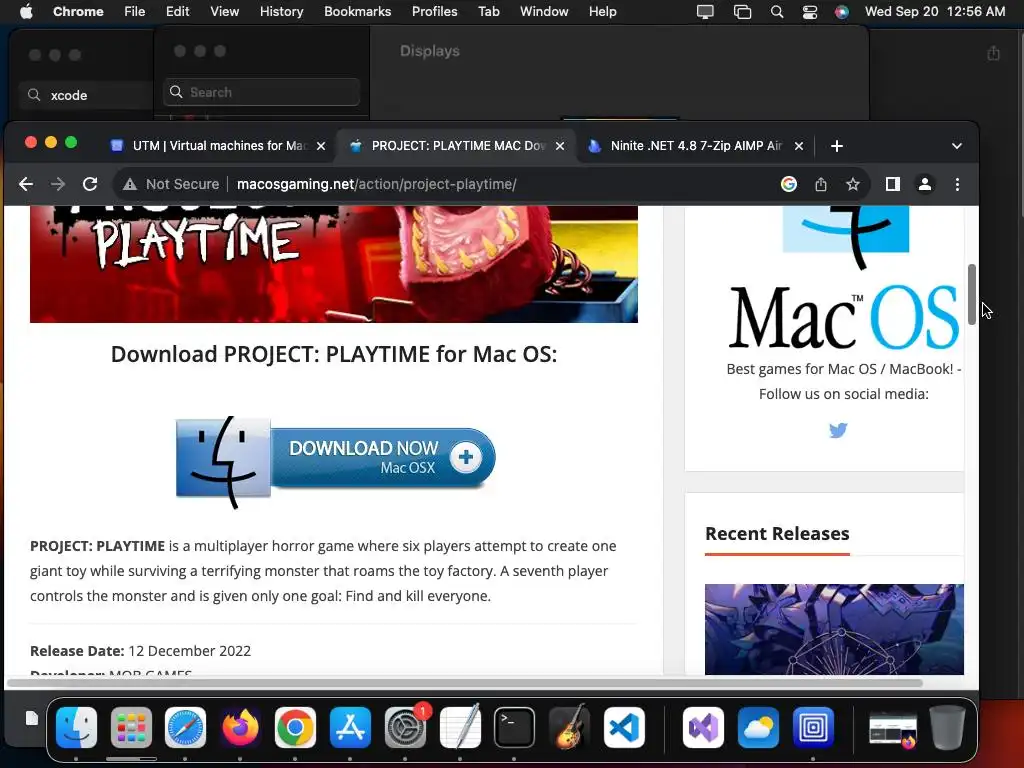Open the Window menu
This screenshot has height=768, width=1024.
tap(544, 12)
